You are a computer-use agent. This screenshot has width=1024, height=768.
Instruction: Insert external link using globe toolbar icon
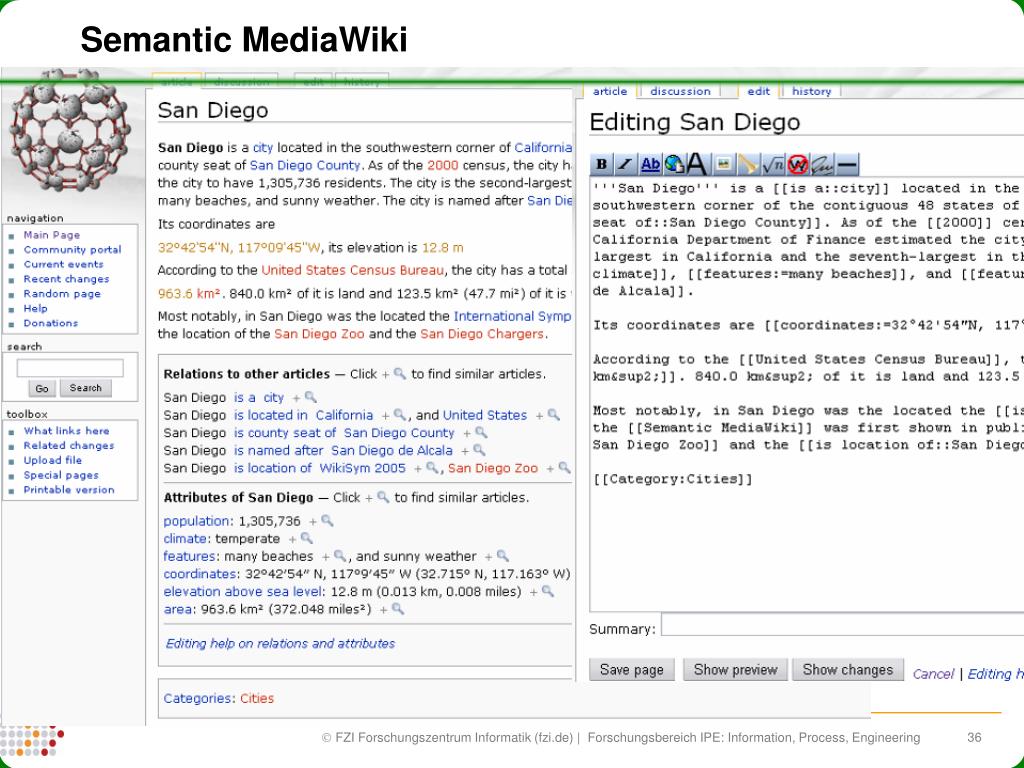(673, 165)
